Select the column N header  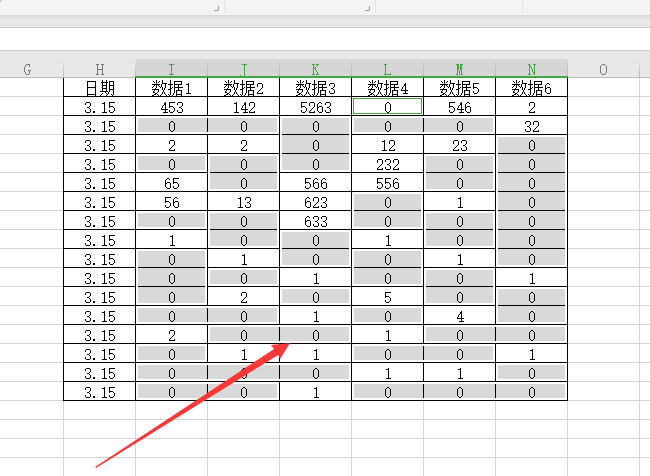[x=531, y=69]
